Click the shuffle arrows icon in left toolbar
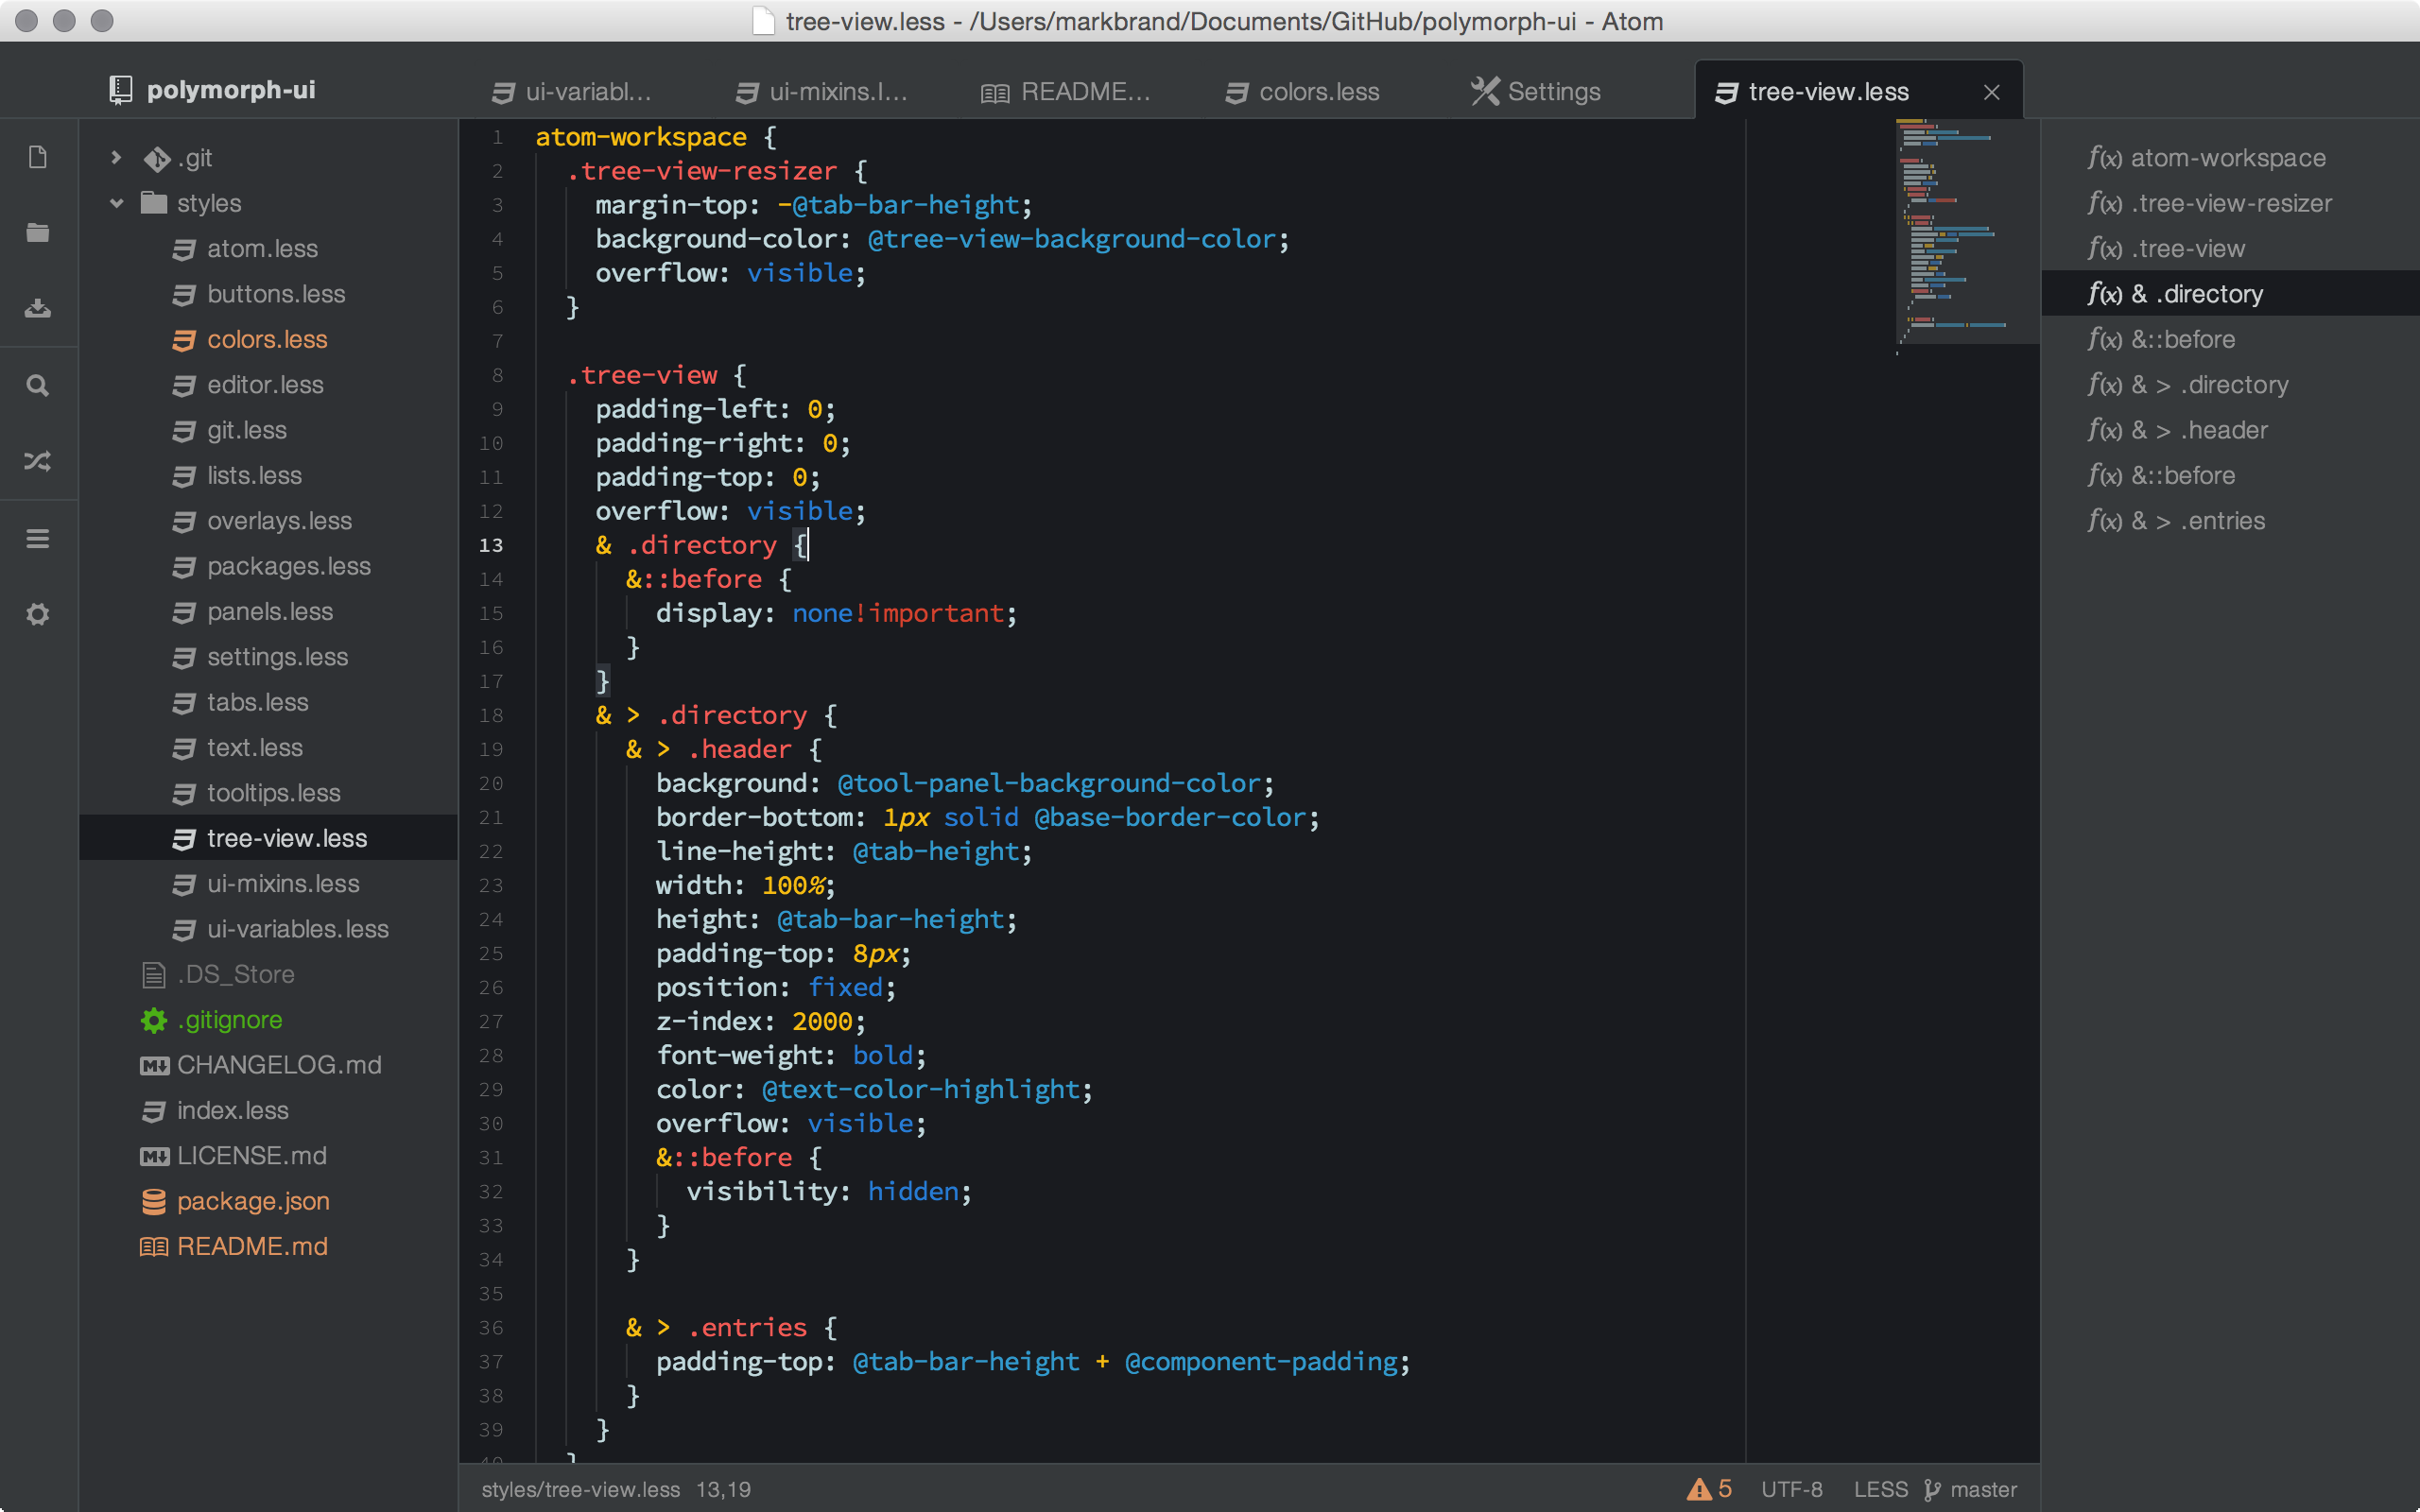2420x1512 pixels. (38, 461)
